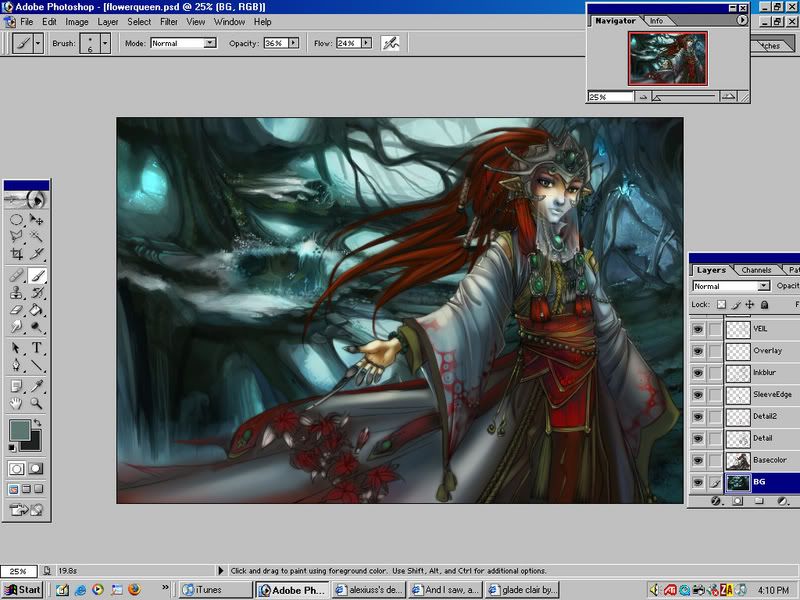The image size is (800, 600).
Task: Select the Notes tool
Action: (x=16, y=387)
